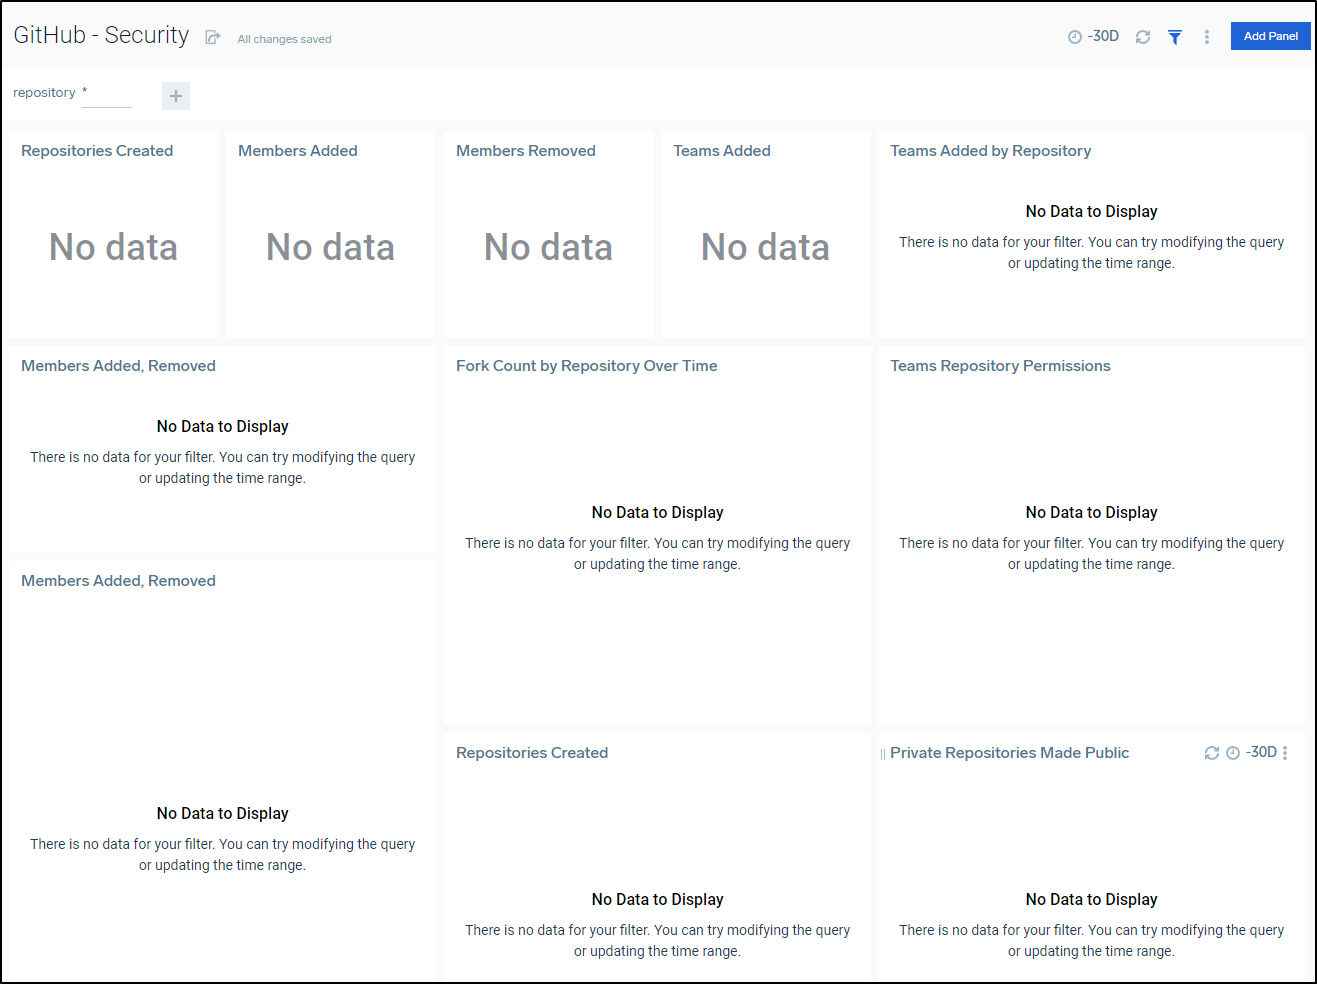
Task: Click 'No Data to Display' in Fork Count panel
Action: [657, 512]
